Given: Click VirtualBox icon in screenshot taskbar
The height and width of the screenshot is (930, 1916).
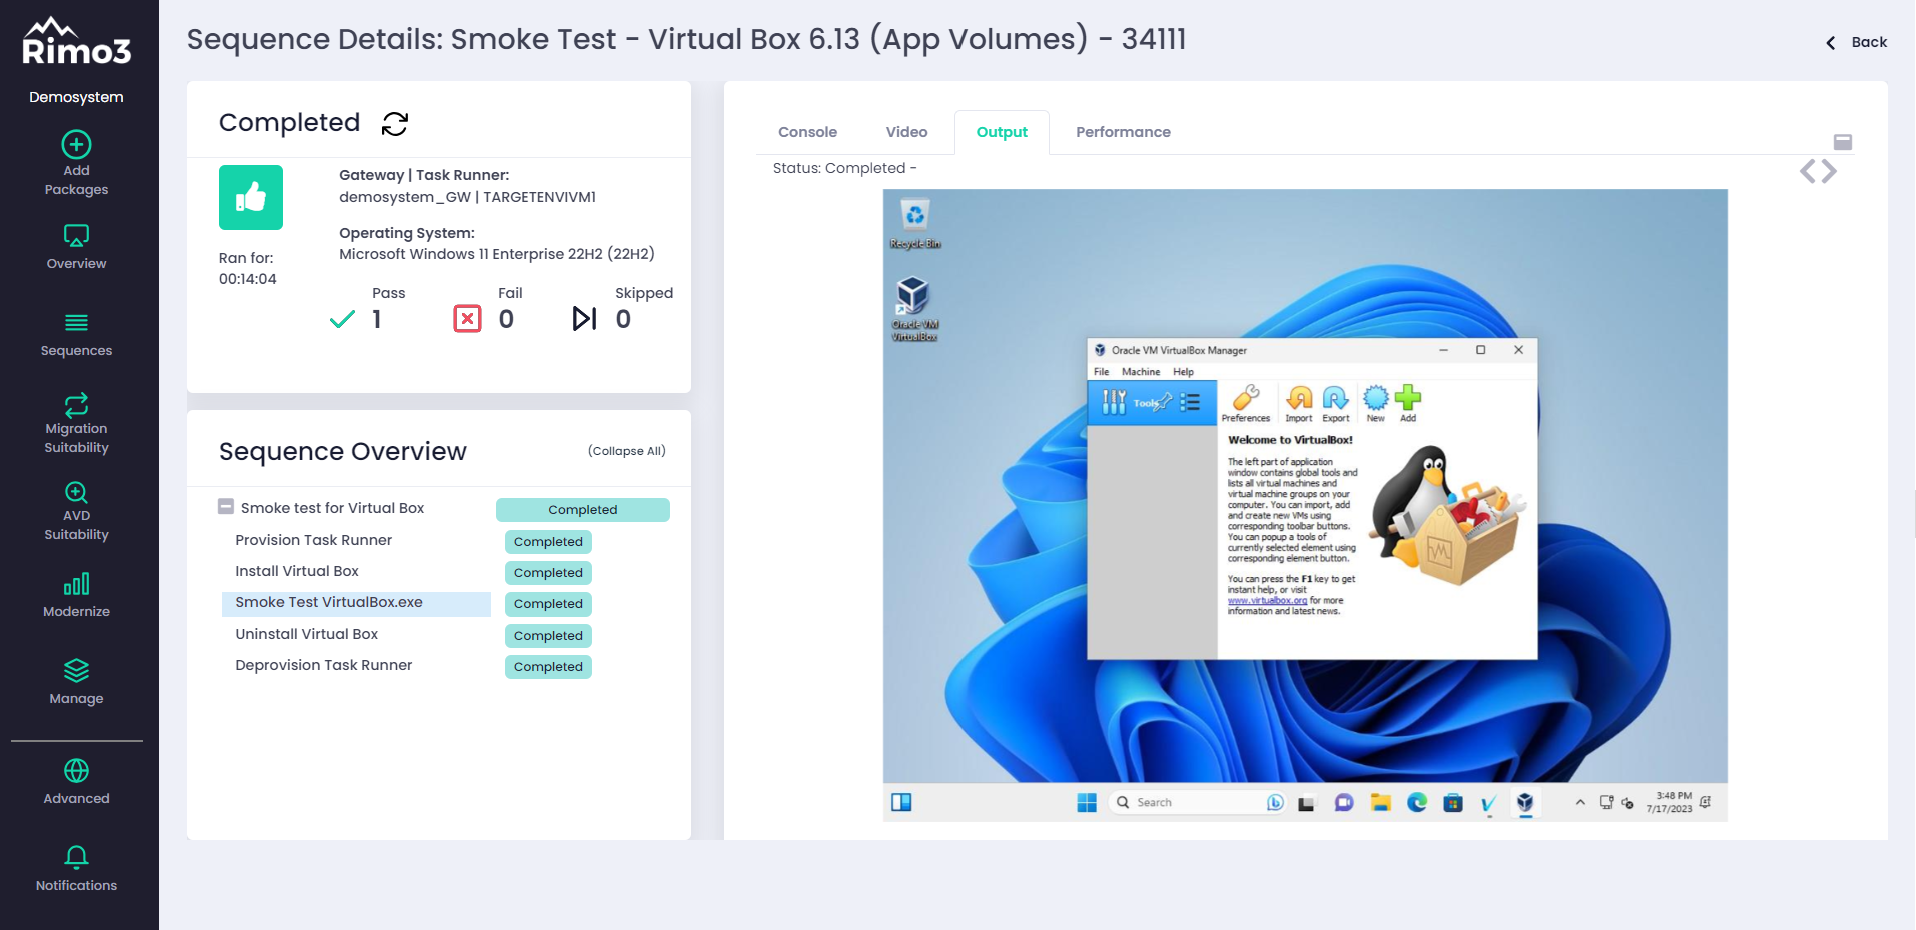Looking at the screenshot, I should coord(1525,802).
